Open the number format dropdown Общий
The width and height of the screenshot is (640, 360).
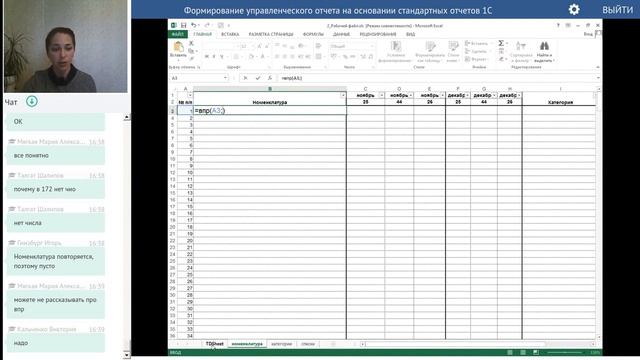pyautogui.click(x=372, y=46)
